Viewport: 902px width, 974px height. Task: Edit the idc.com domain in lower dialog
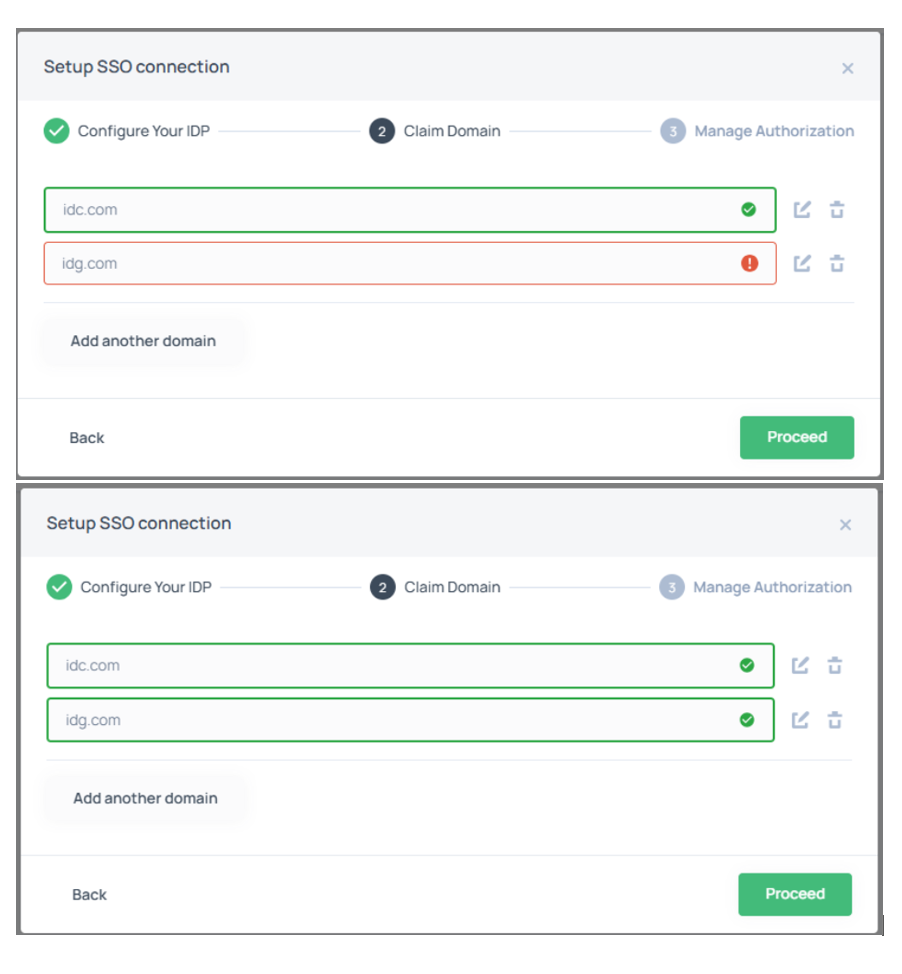click(x=800, y=666)
